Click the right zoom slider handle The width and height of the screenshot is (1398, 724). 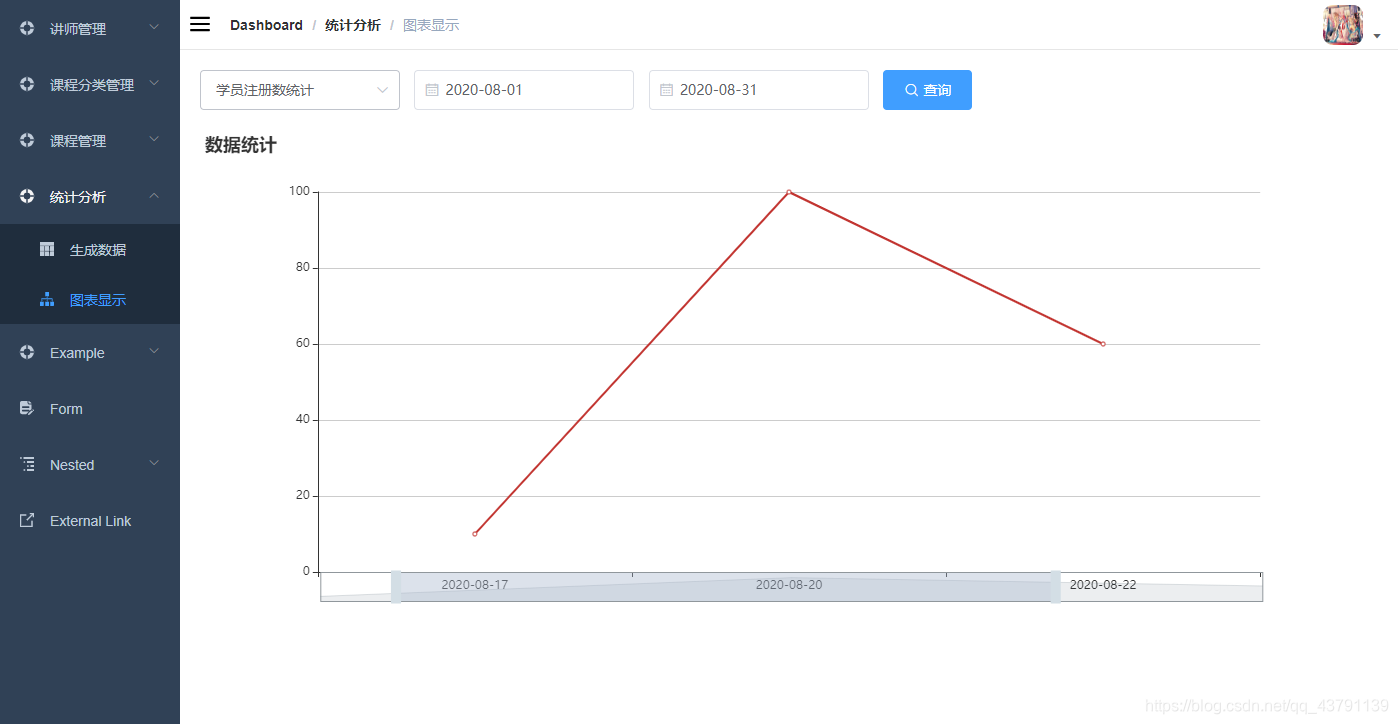click(1055, 587)
